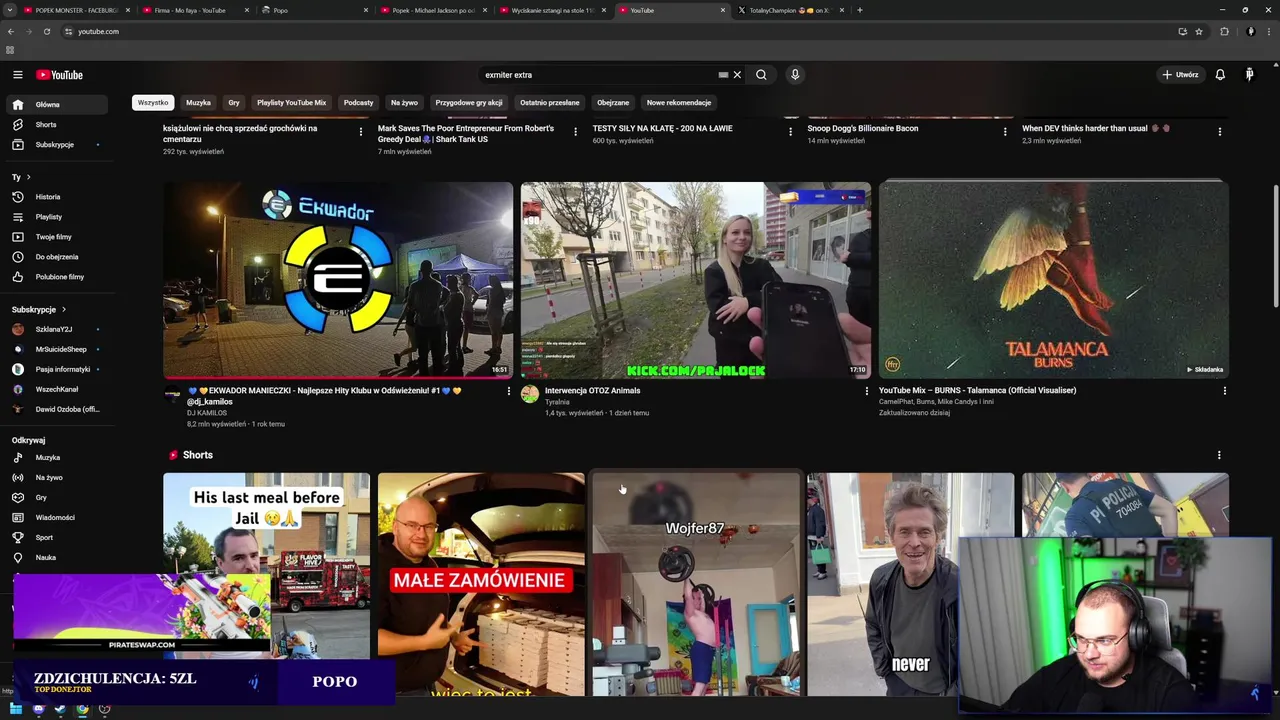Expand the Subskrypcje section header chevron

[x=64, y=310]
